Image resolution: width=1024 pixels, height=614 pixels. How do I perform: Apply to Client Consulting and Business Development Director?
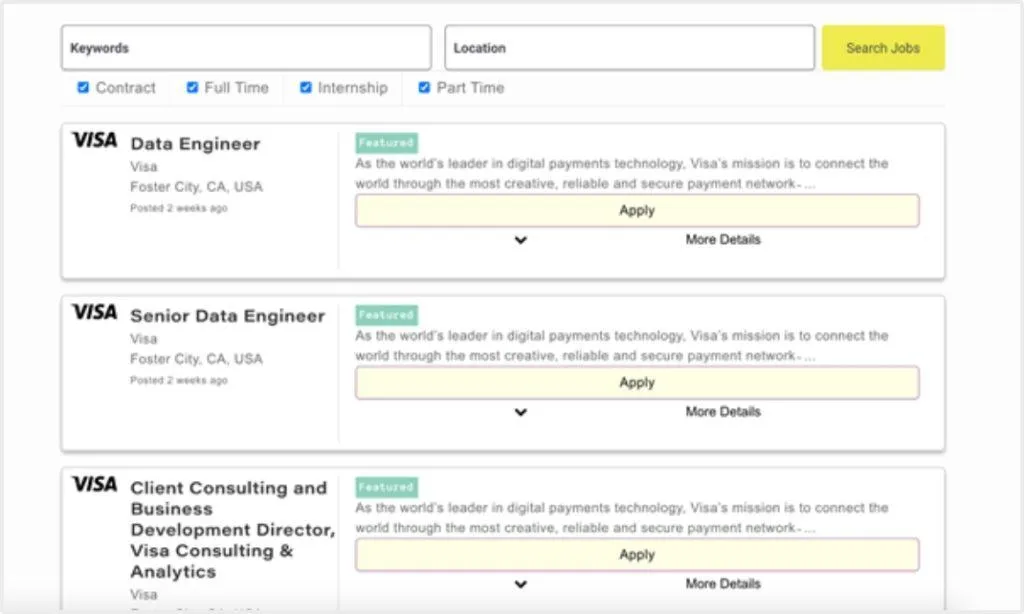(x=637, y=555)
